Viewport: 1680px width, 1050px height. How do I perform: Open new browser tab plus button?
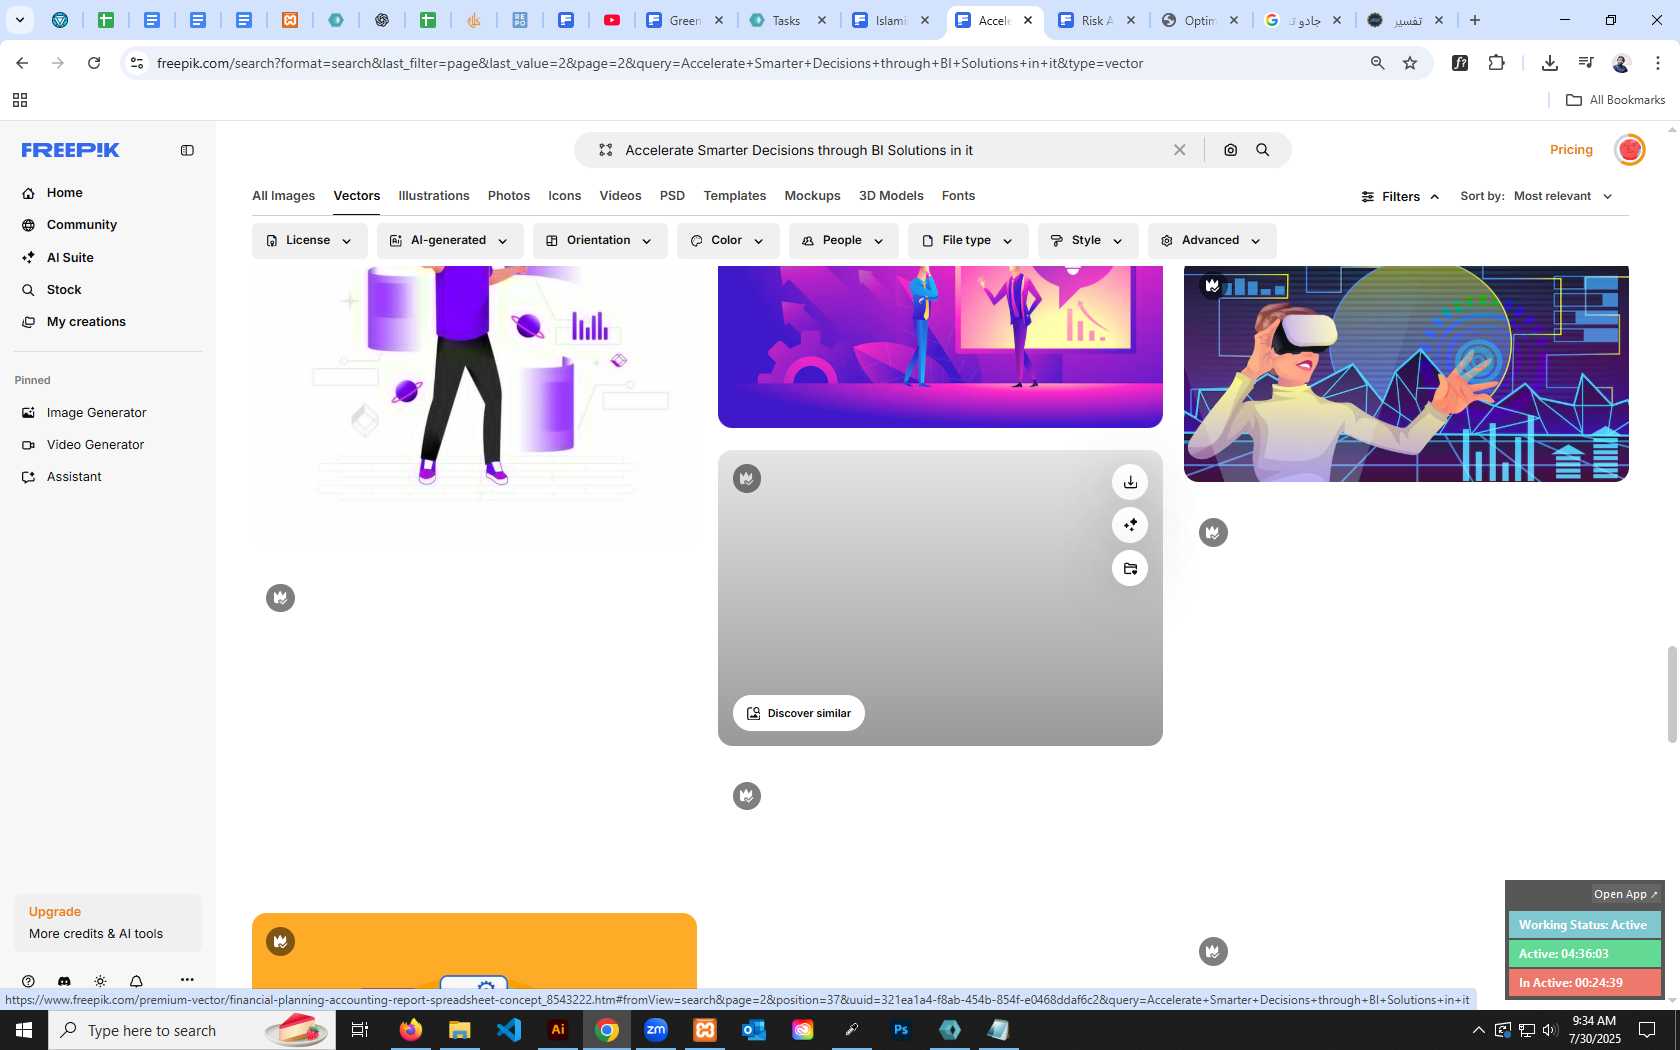(1474, 20)
